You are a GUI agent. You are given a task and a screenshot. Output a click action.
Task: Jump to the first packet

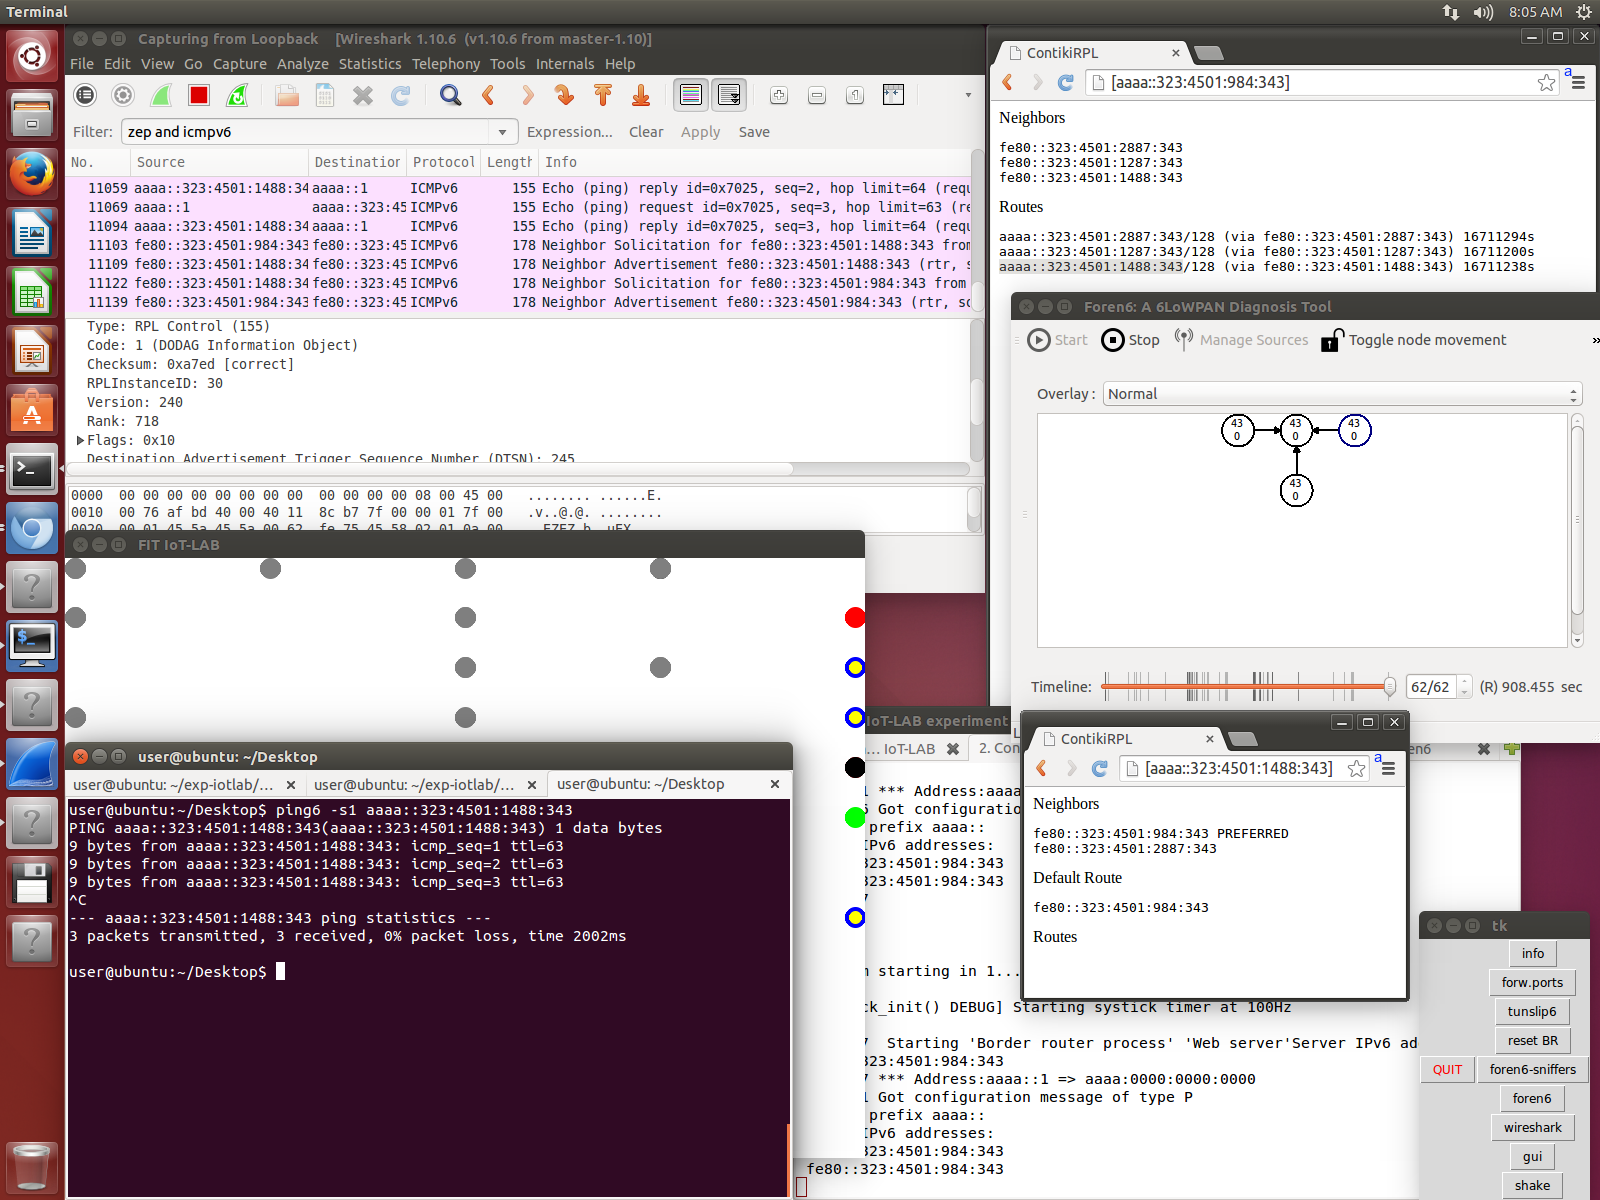[603, 95]
